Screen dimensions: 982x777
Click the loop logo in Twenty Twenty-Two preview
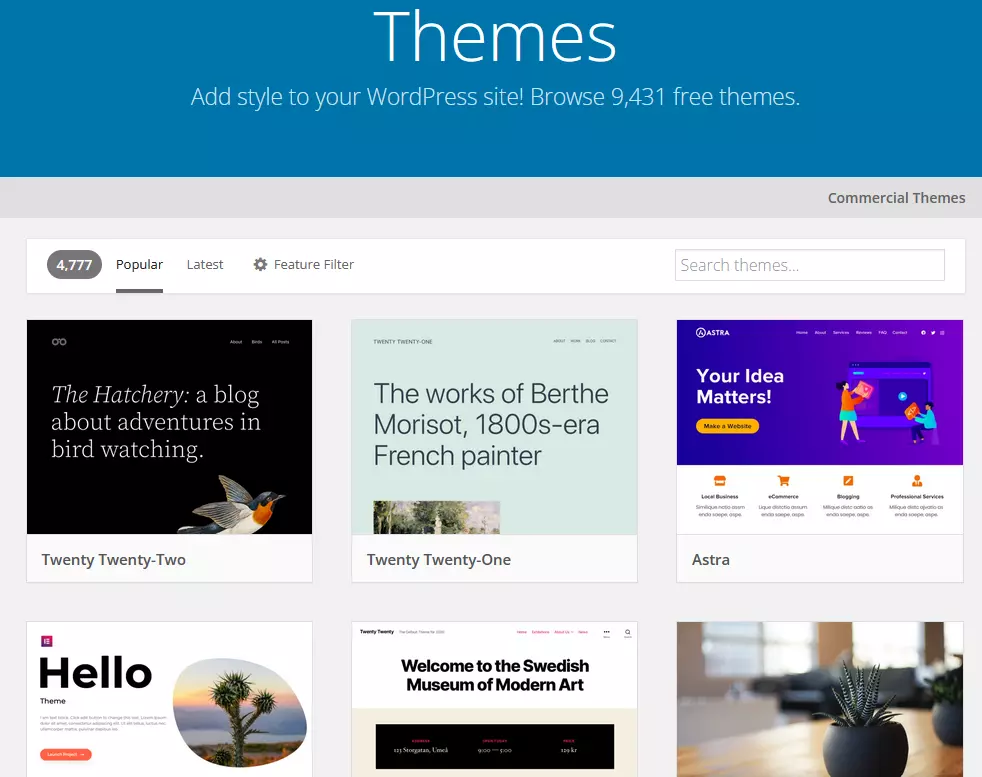(59, 342)
